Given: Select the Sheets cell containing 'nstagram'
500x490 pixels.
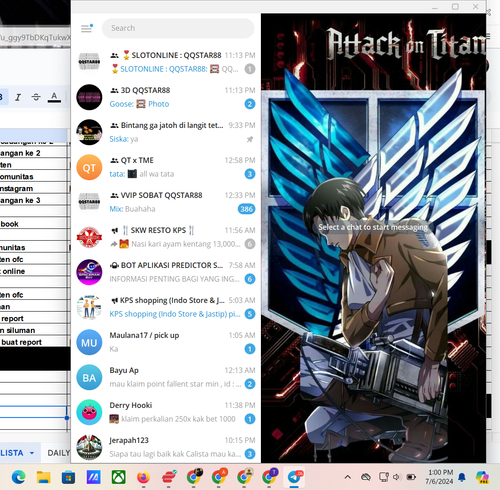Looking at the screenshot, I should [34, 189].
